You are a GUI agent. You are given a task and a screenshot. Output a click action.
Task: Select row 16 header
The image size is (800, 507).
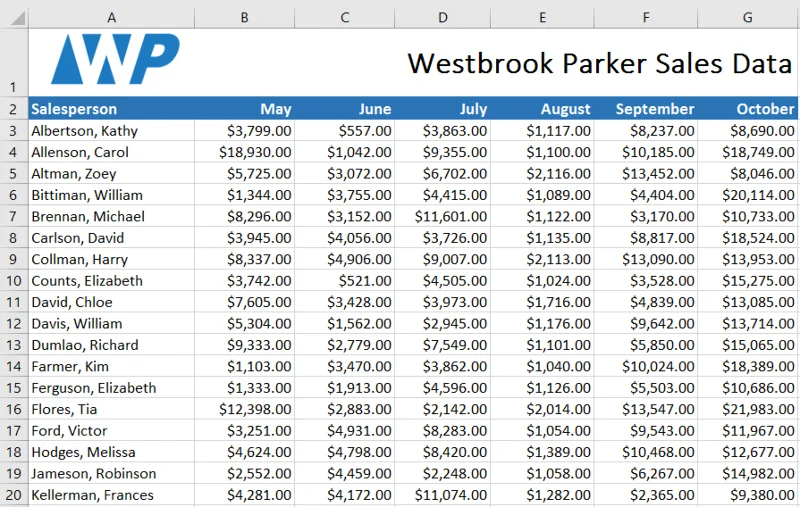click(x=14, y=409)
